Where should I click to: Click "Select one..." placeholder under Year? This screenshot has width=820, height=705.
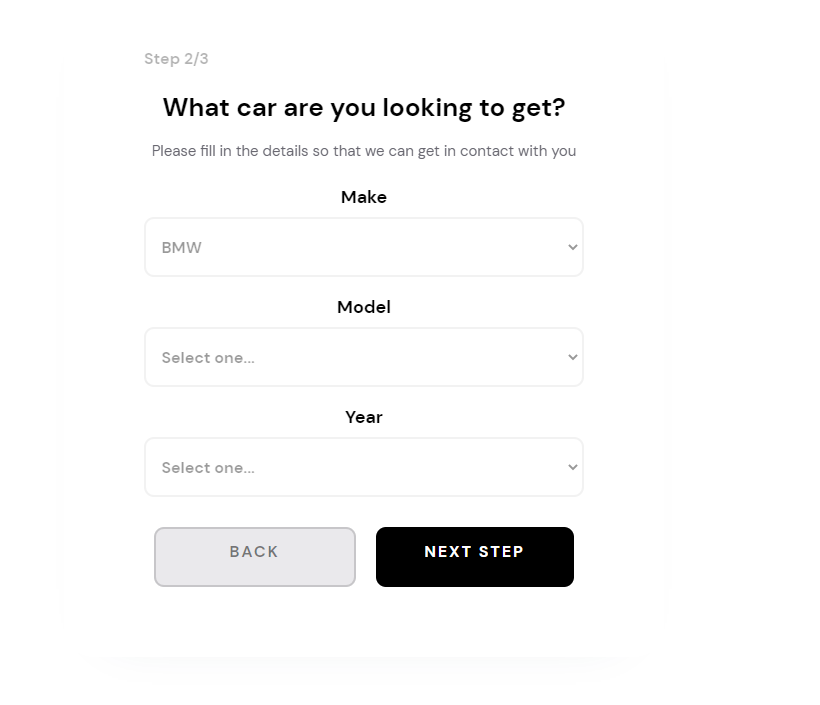[x=208, y=468]
